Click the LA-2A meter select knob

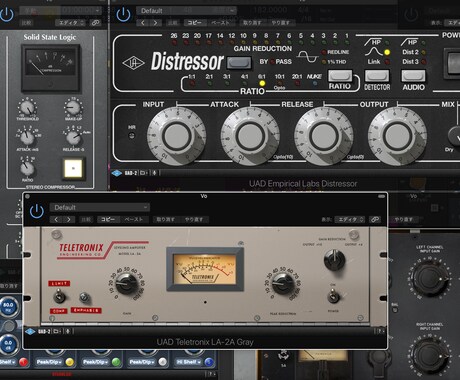[x=334, y=260]
